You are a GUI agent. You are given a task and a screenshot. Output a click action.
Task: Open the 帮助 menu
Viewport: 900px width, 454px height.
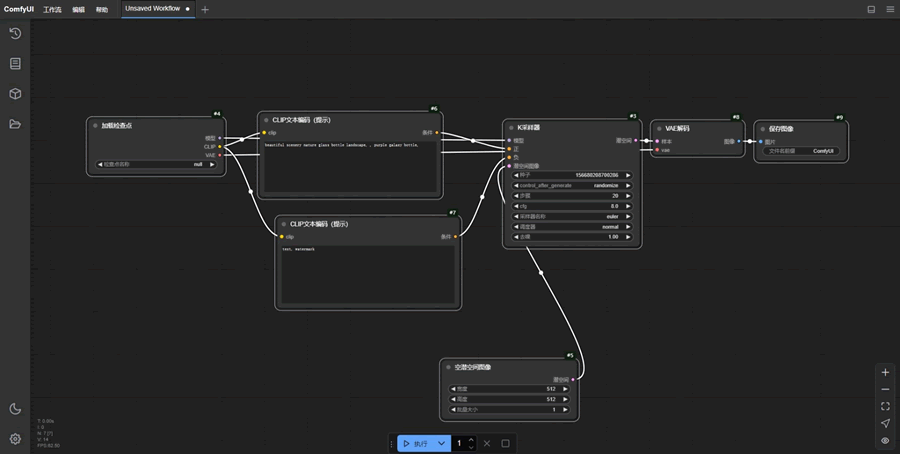102,9
